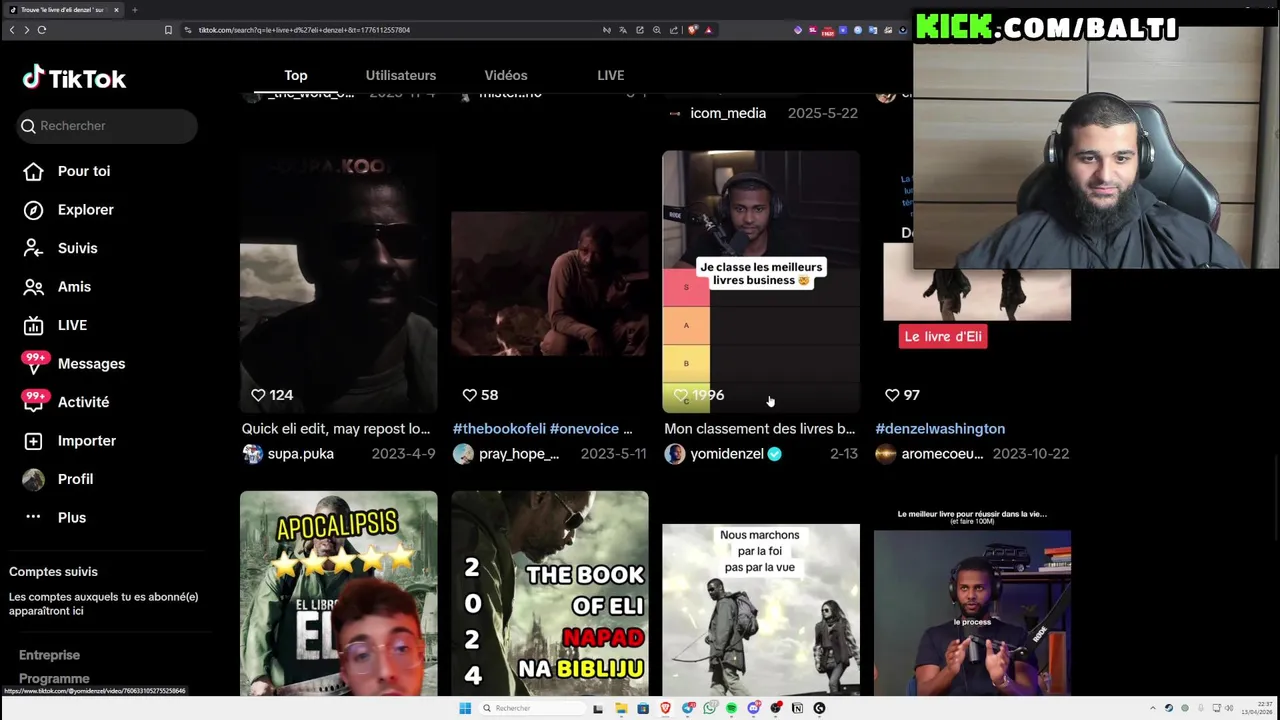Switch to the Utilisateurs tab

click(x=401, y=75)
